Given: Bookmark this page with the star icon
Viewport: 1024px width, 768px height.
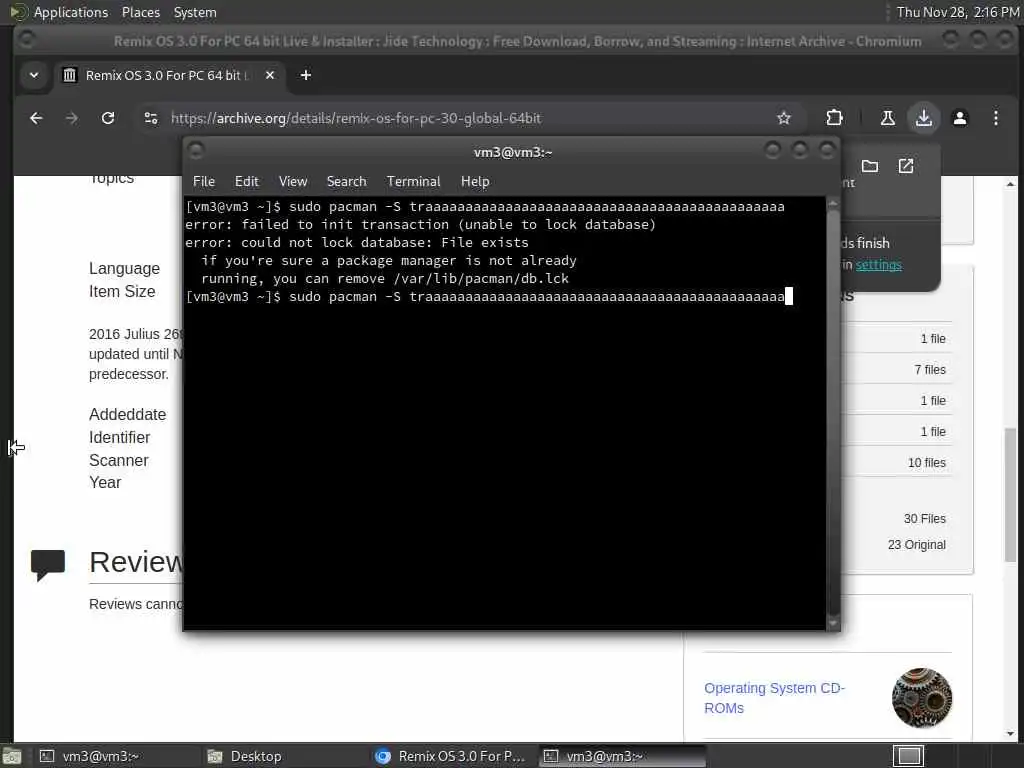Looking at the screenshot, I should tap(784, 118).
